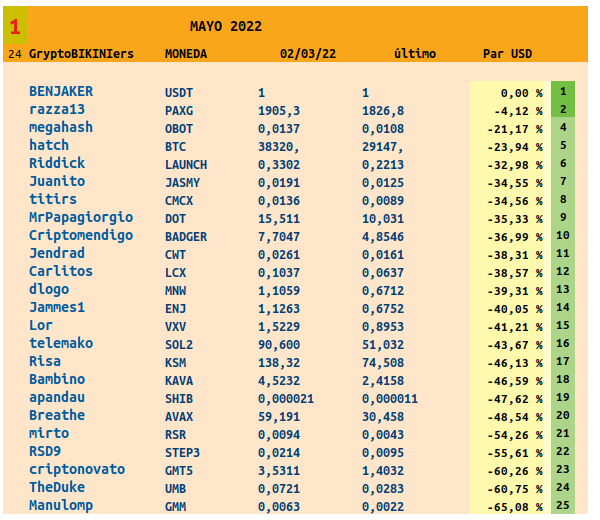Click the dark green rank 1 cell
The height and width of the screenshot is (520, 600).
563,91
